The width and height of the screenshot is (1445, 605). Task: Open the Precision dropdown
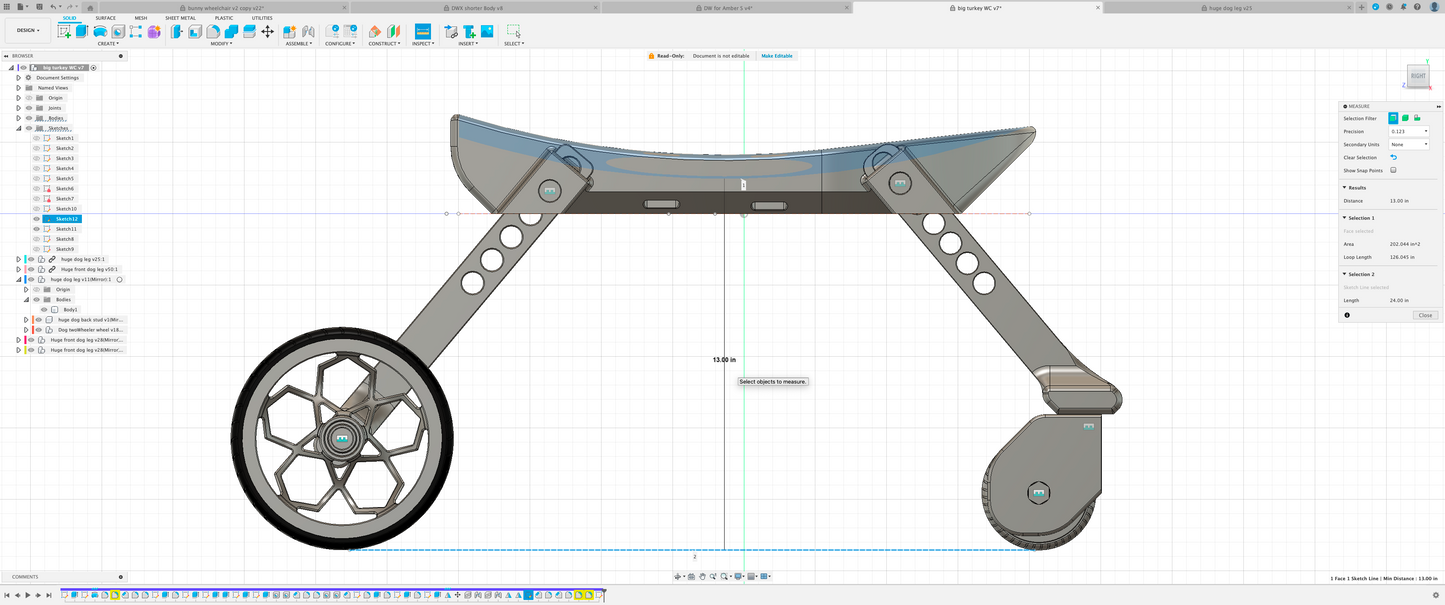tap(1408, 131)
